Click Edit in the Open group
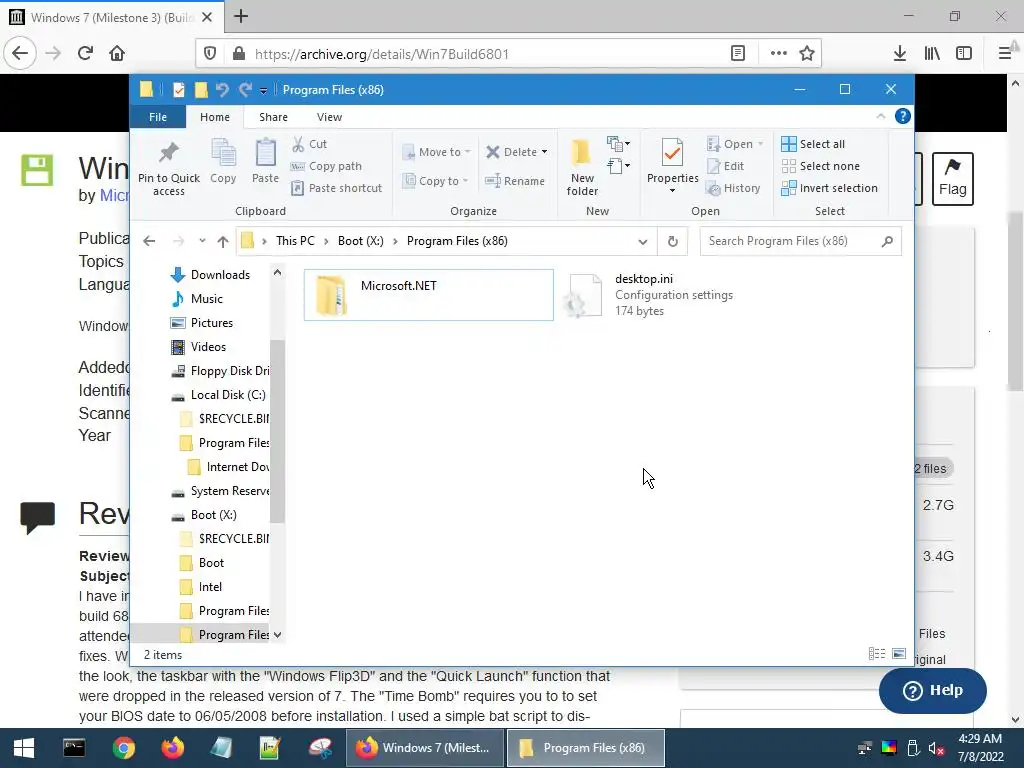 [x=725, y=166]
